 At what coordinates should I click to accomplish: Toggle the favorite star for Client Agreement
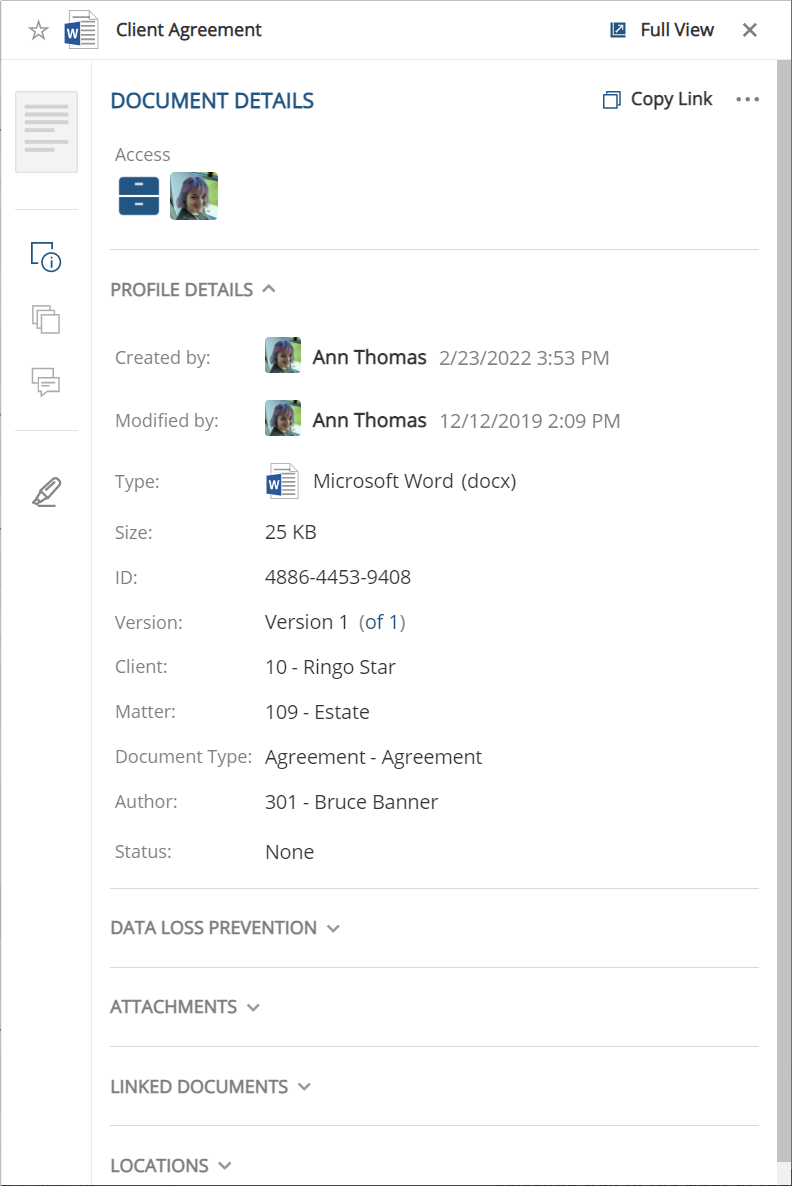click(38, 29)
